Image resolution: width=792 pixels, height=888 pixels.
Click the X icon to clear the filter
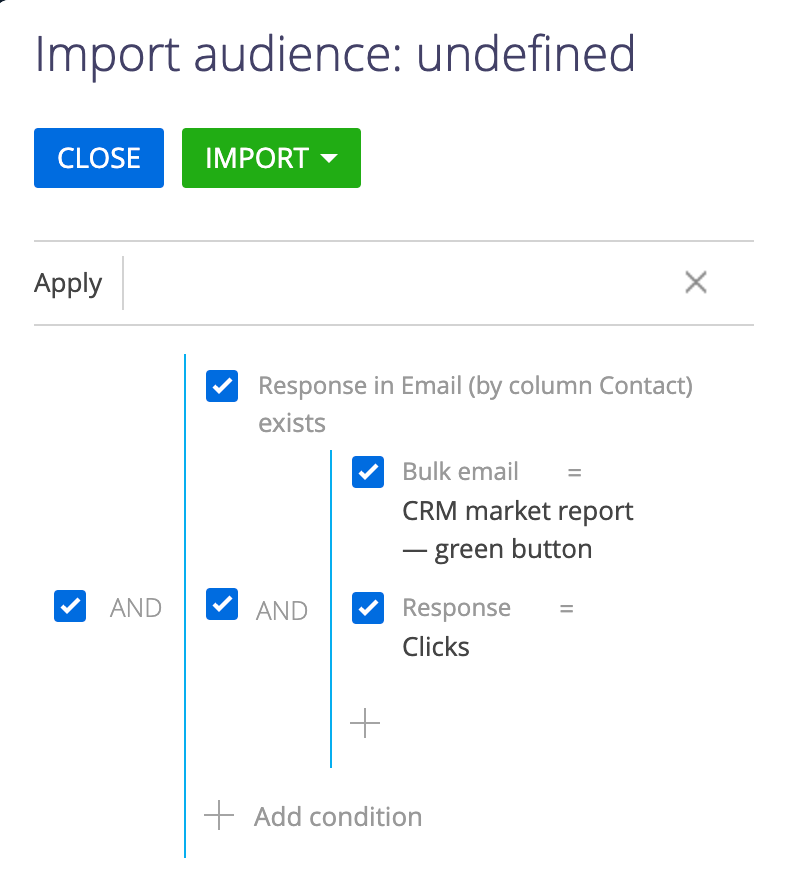[x=696, y=283]
